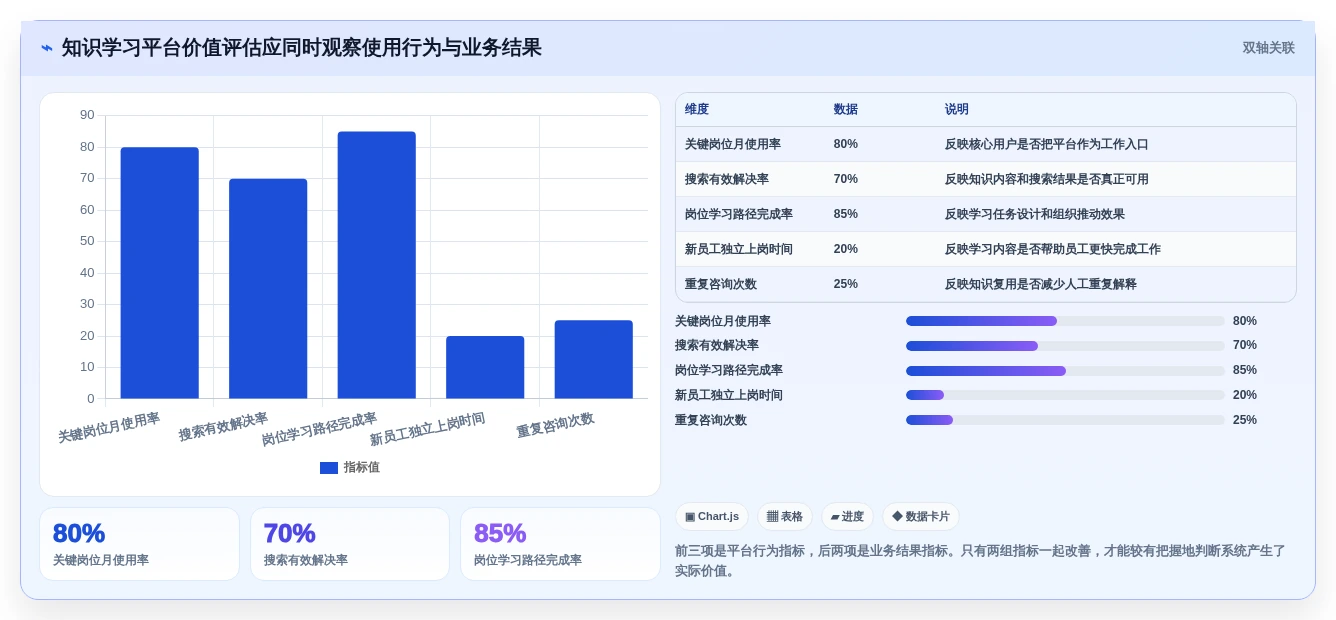The height and width of the screenshot is (620, 1336).
Task: Click 反映学习任务设计和组织推动效果 description
Action: click(x=1035, y=214)
